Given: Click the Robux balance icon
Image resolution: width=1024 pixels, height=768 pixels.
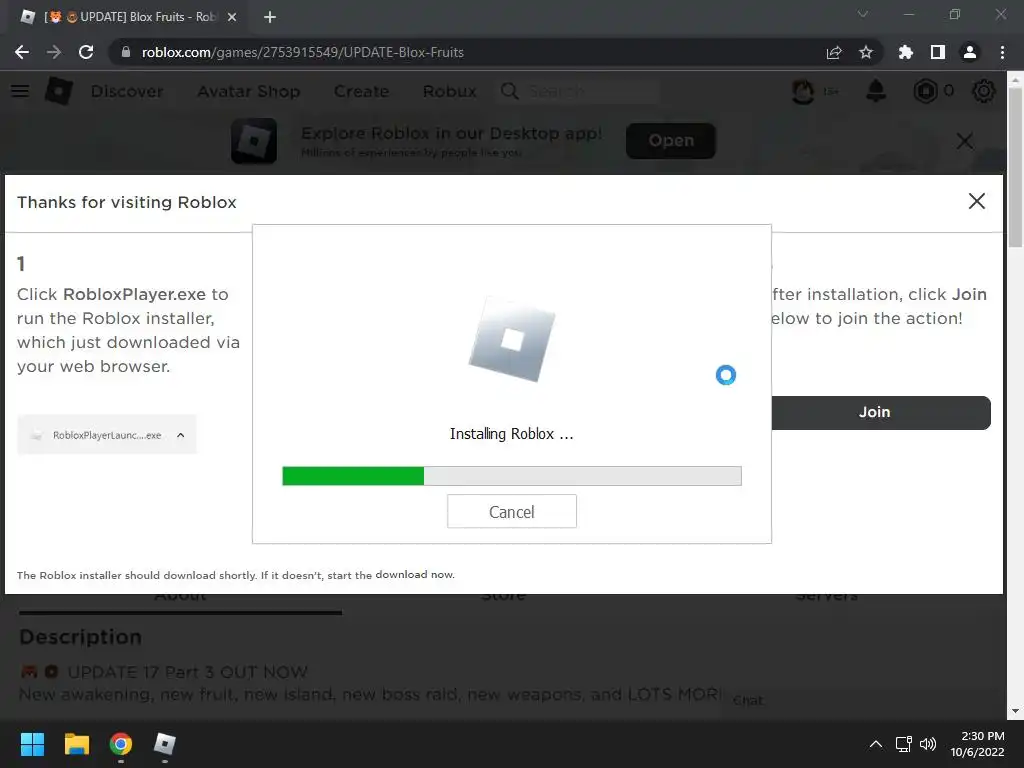Looking at the screenshot, I should pos(925,91).
